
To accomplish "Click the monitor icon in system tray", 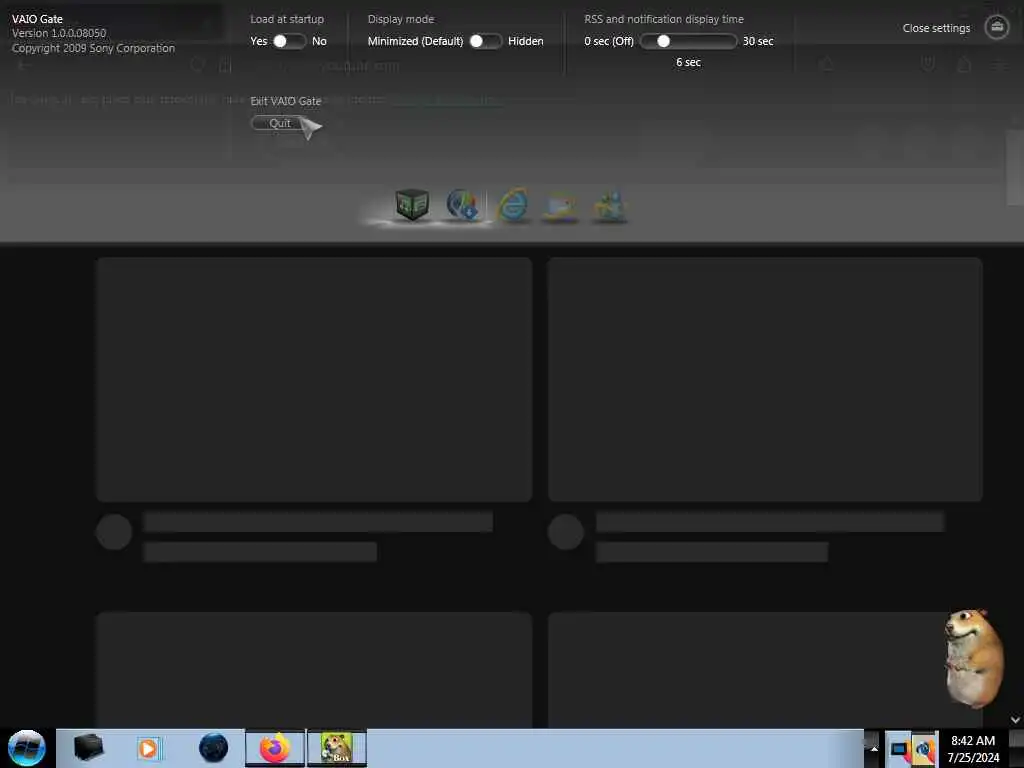I will click(900, 749).
